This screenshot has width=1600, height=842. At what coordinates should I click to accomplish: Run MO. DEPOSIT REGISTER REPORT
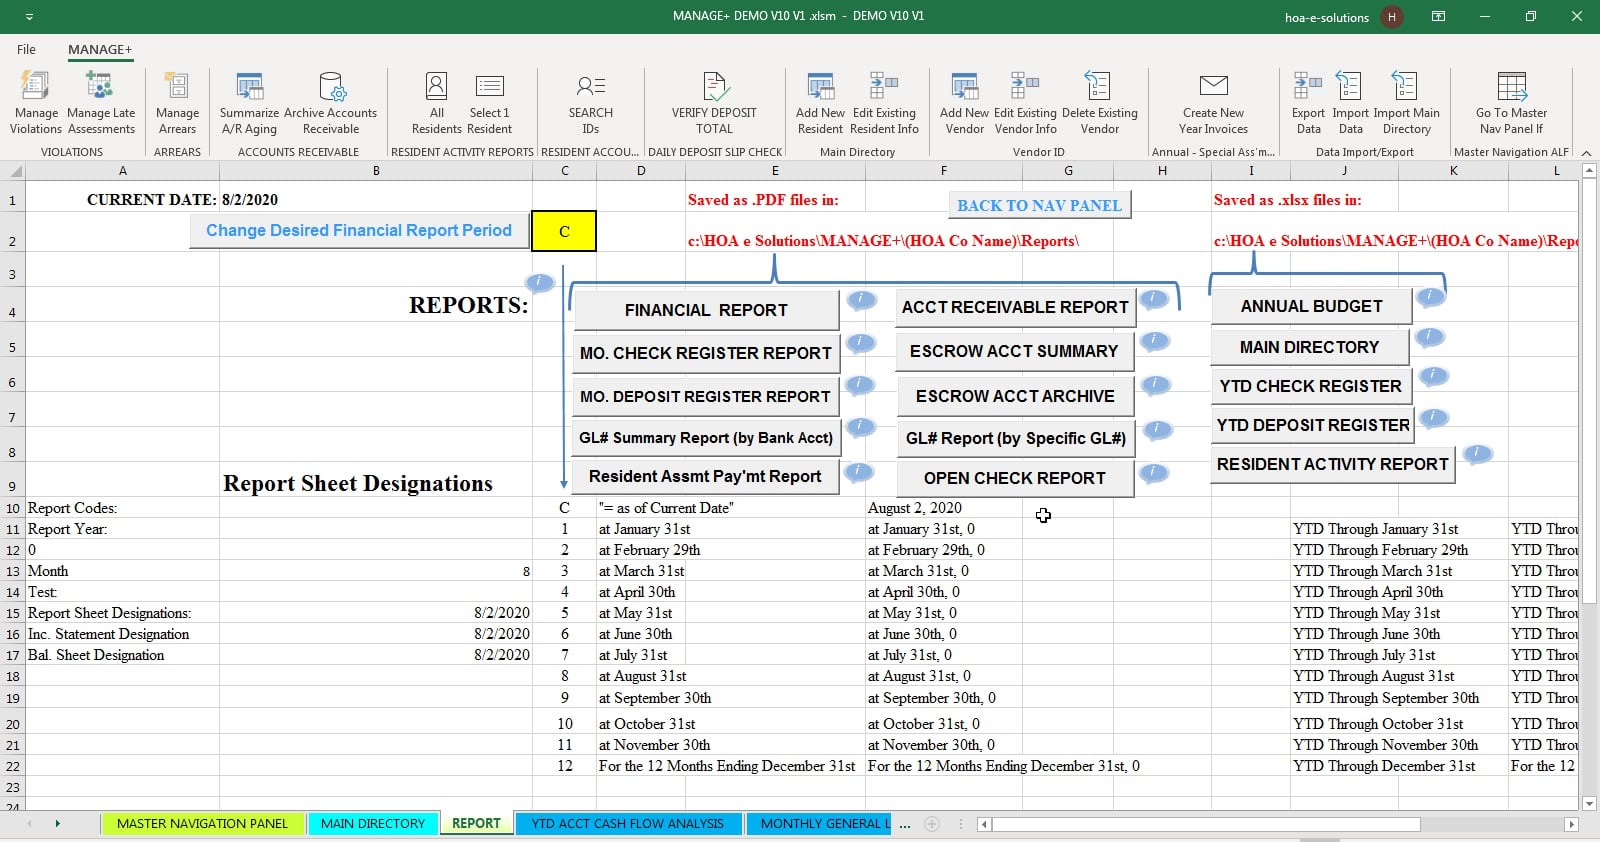[x=706, y=397]
